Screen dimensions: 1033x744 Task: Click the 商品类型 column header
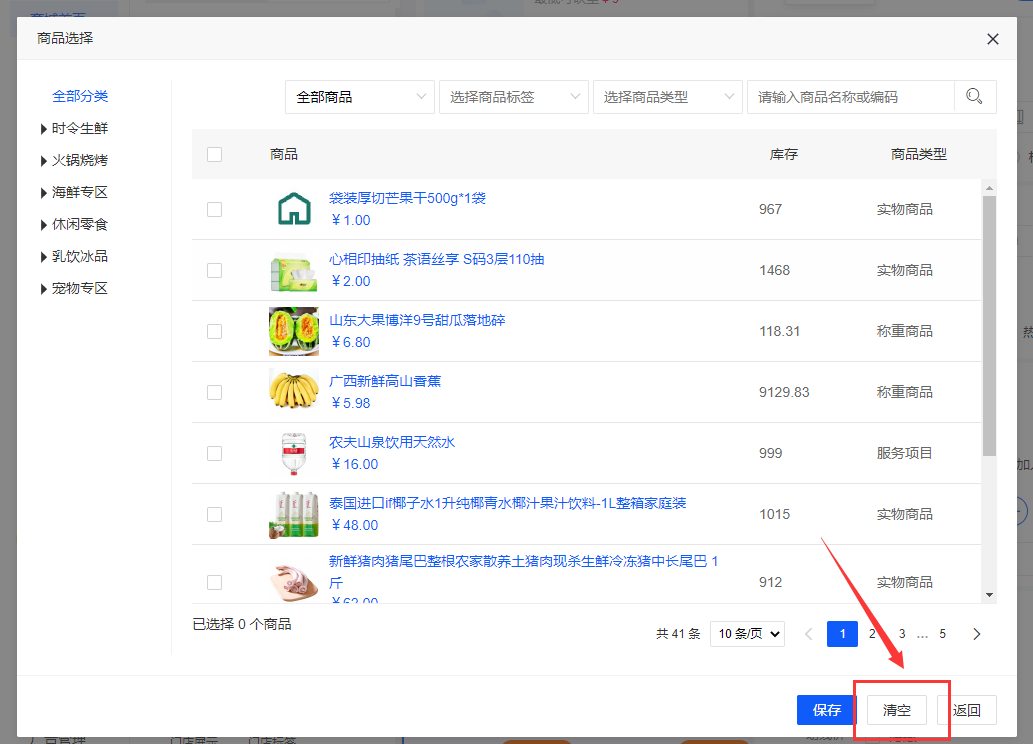pyautogui.click(x=918, y=154)
